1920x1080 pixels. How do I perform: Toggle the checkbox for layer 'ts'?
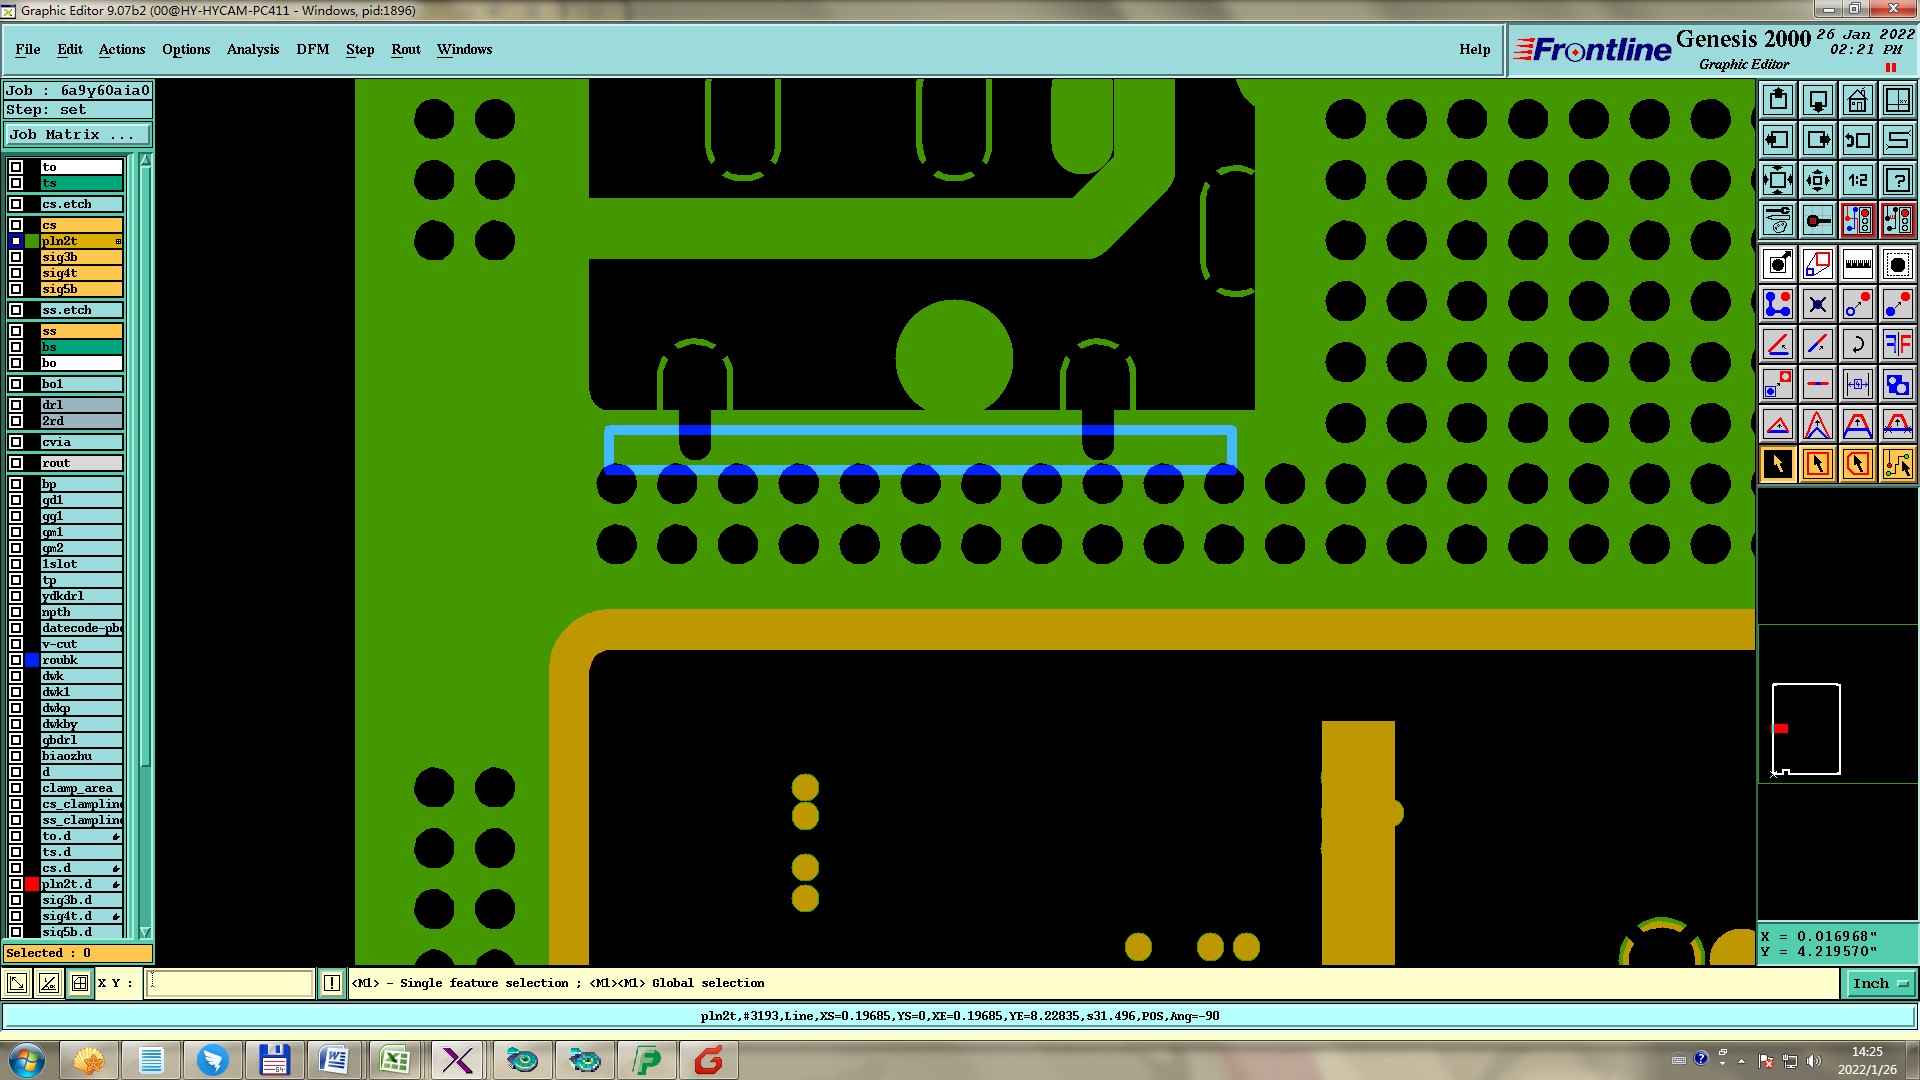click(x=16, y=183)
